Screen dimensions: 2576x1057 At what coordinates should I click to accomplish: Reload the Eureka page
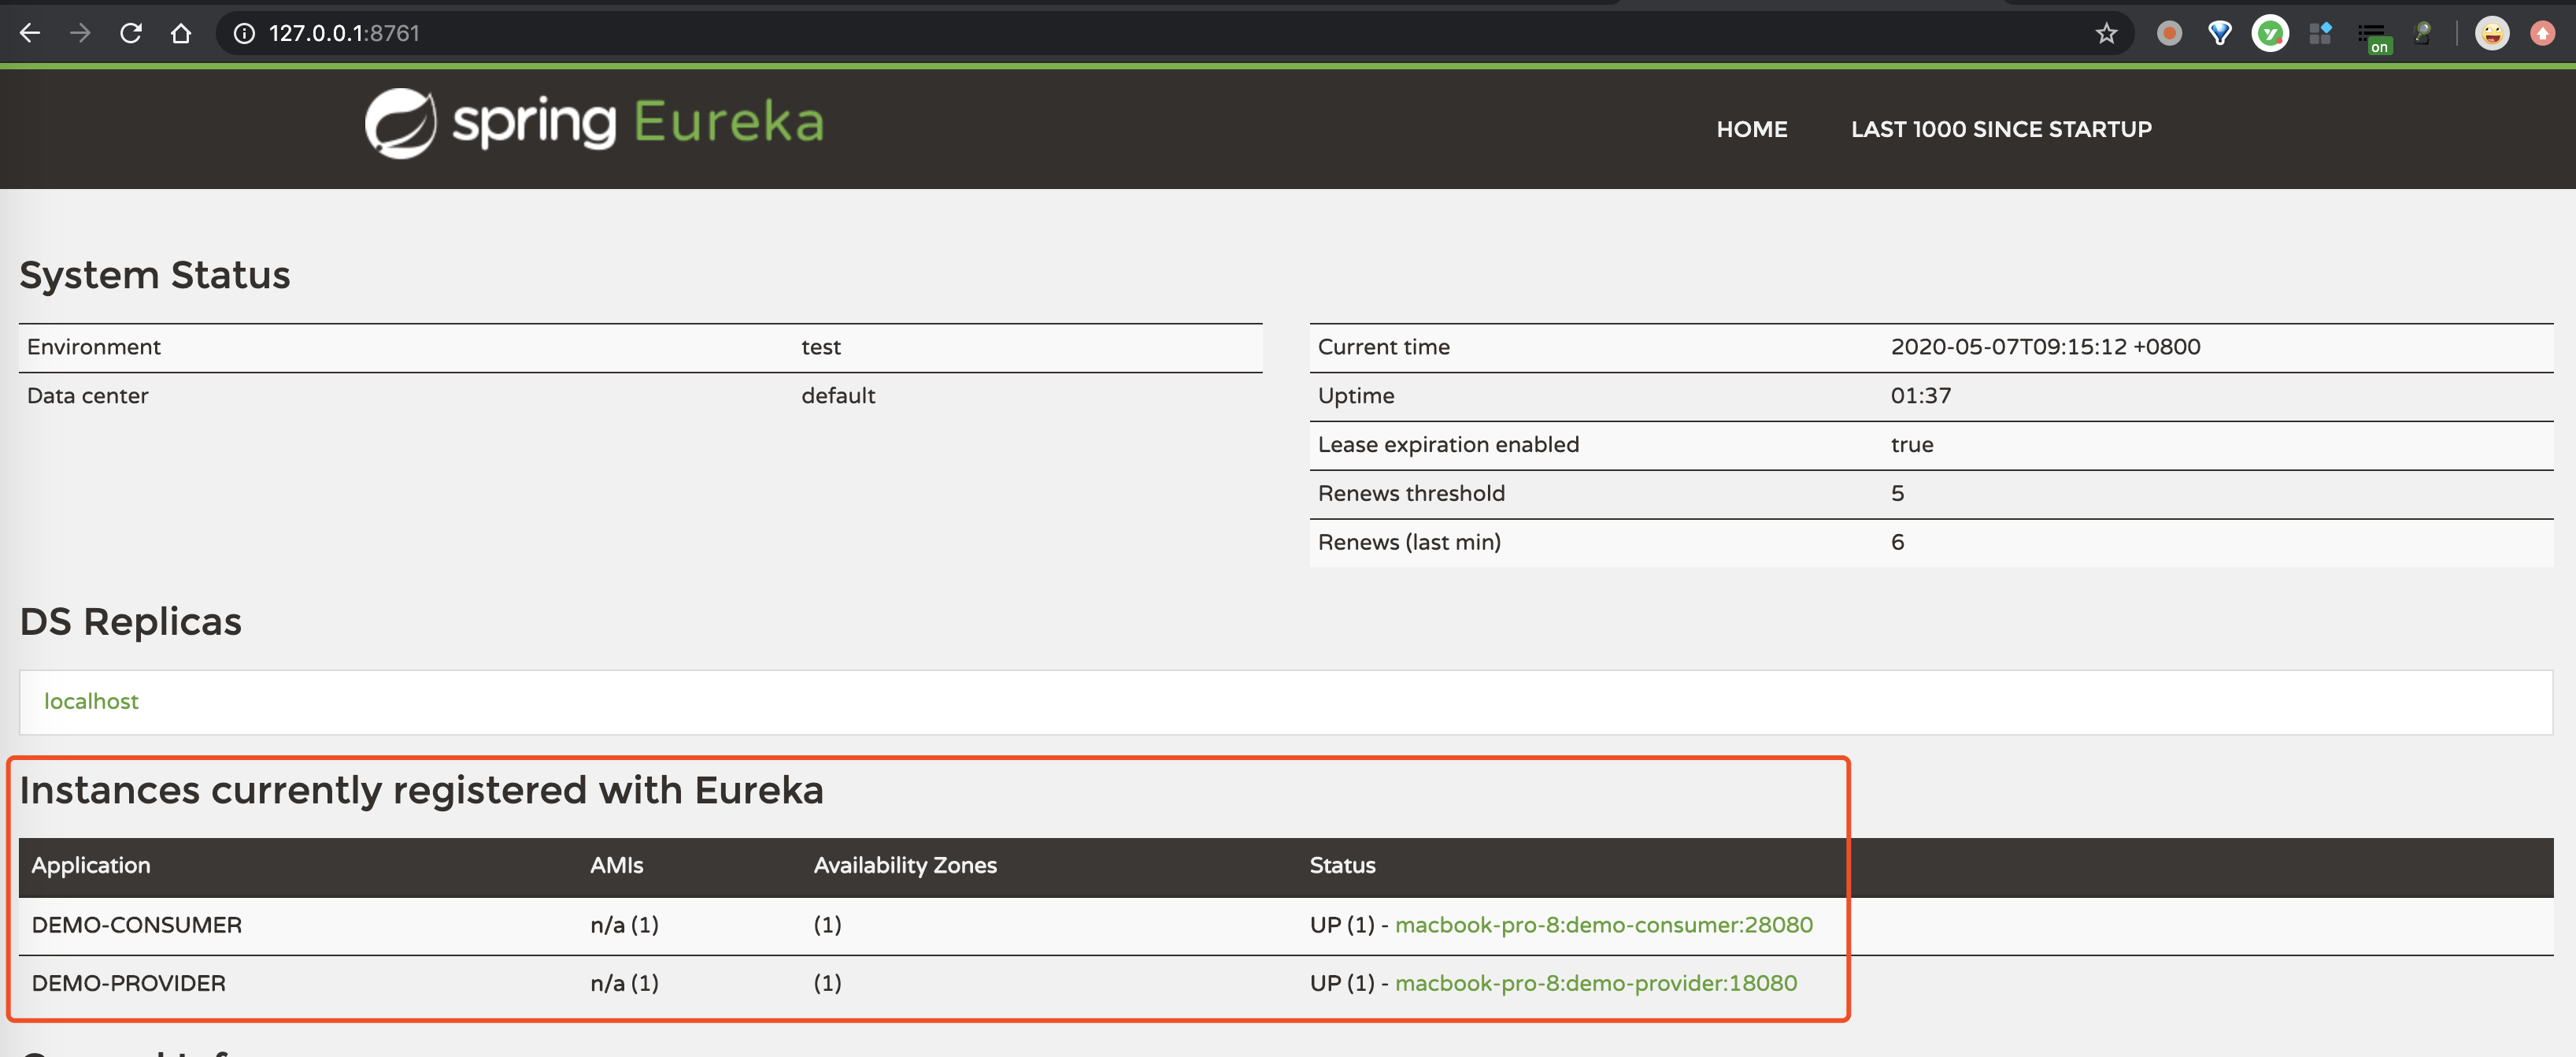tap(131, 33)
